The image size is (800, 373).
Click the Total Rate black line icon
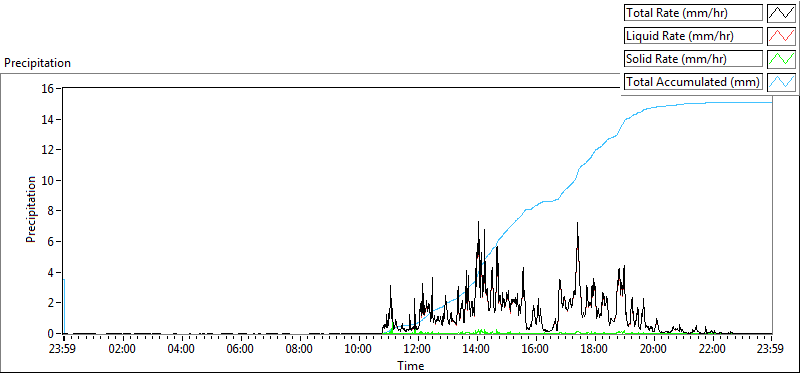(782, 13)
